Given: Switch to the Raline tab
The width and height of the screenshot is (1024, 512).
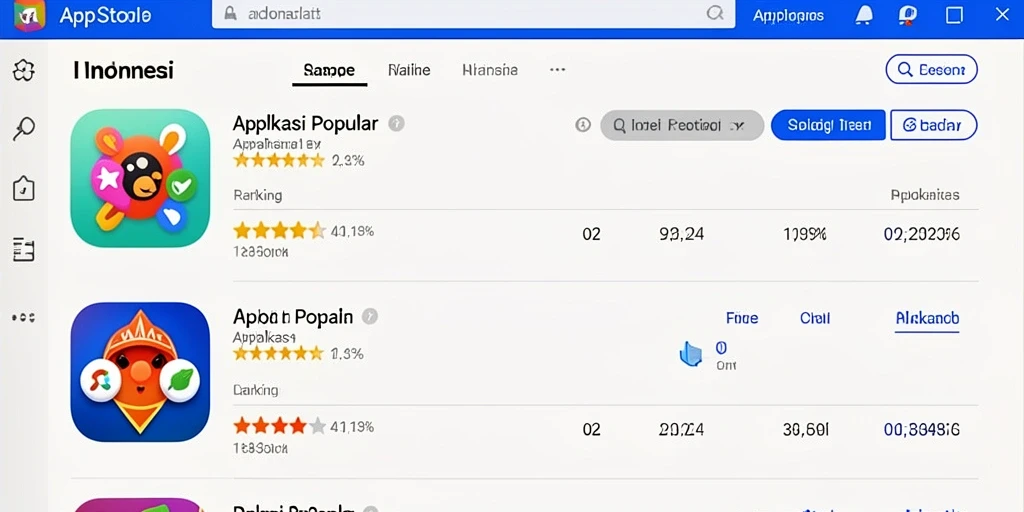Looking at the screenshot, I should point(409,70).
